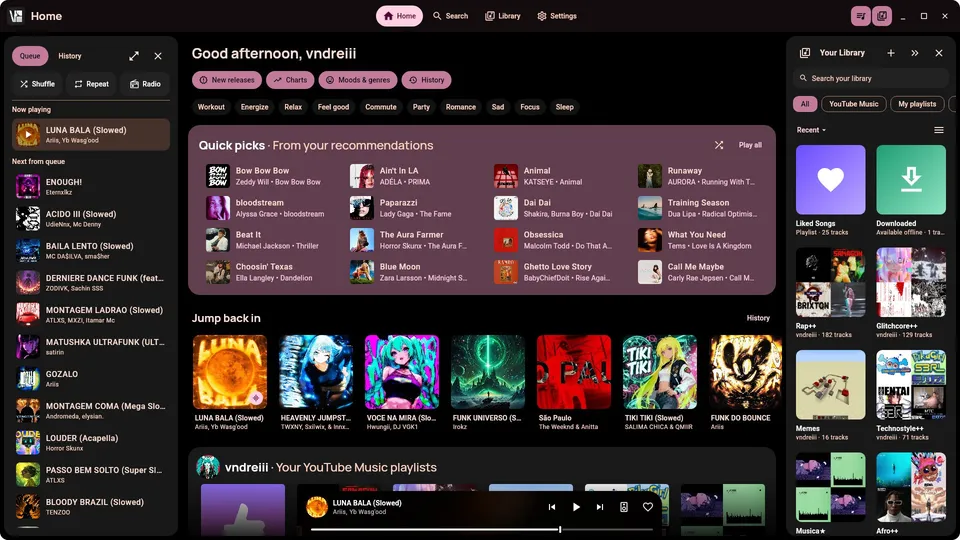The image size is (960, 540).
Task: Select the Energize mood filter
Action: [x=255, y=107]
